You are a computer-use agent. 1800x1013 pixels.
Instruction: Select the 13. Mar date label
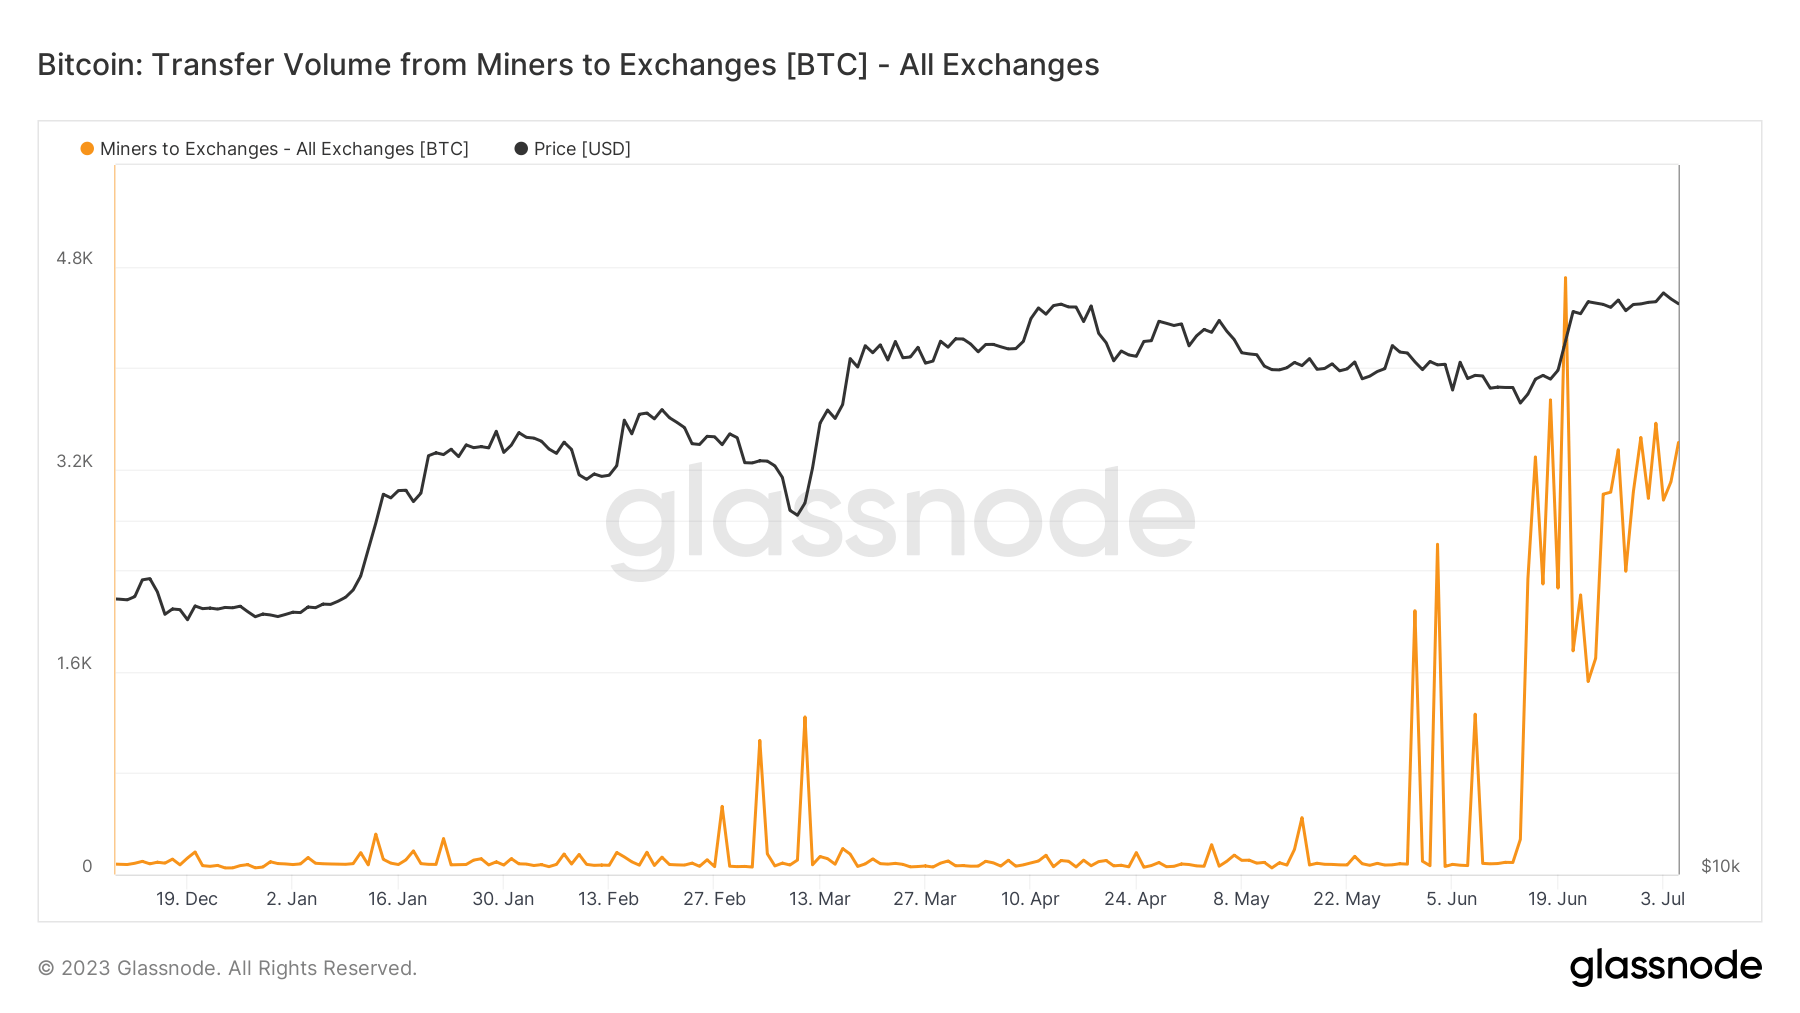point(819,899)
